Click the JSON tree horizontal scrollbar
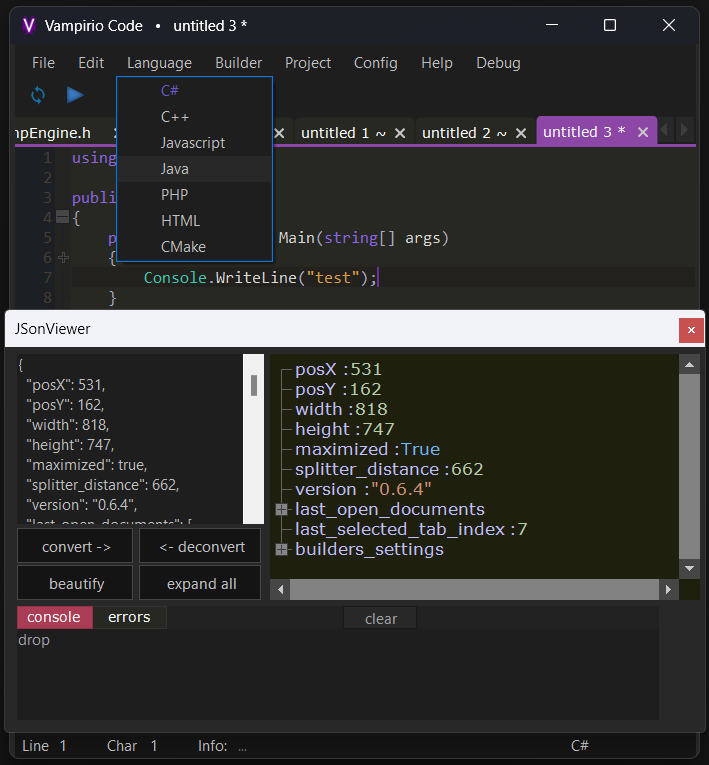The width and height of the screenshot is (709, 765). tap(475, 590)
